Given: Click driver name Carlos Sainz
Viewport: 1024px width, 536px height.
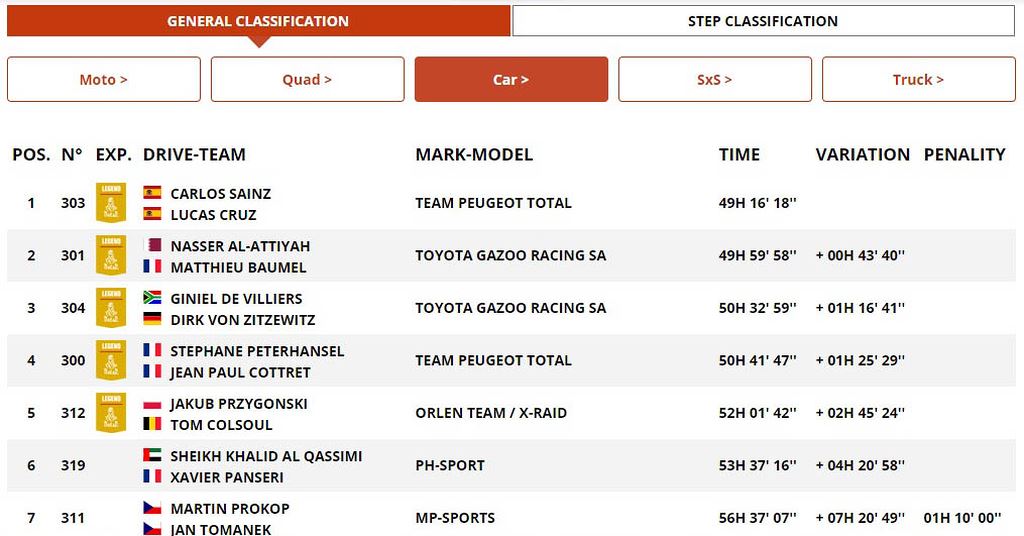Looking at the screenshot, I should (220, 194).
